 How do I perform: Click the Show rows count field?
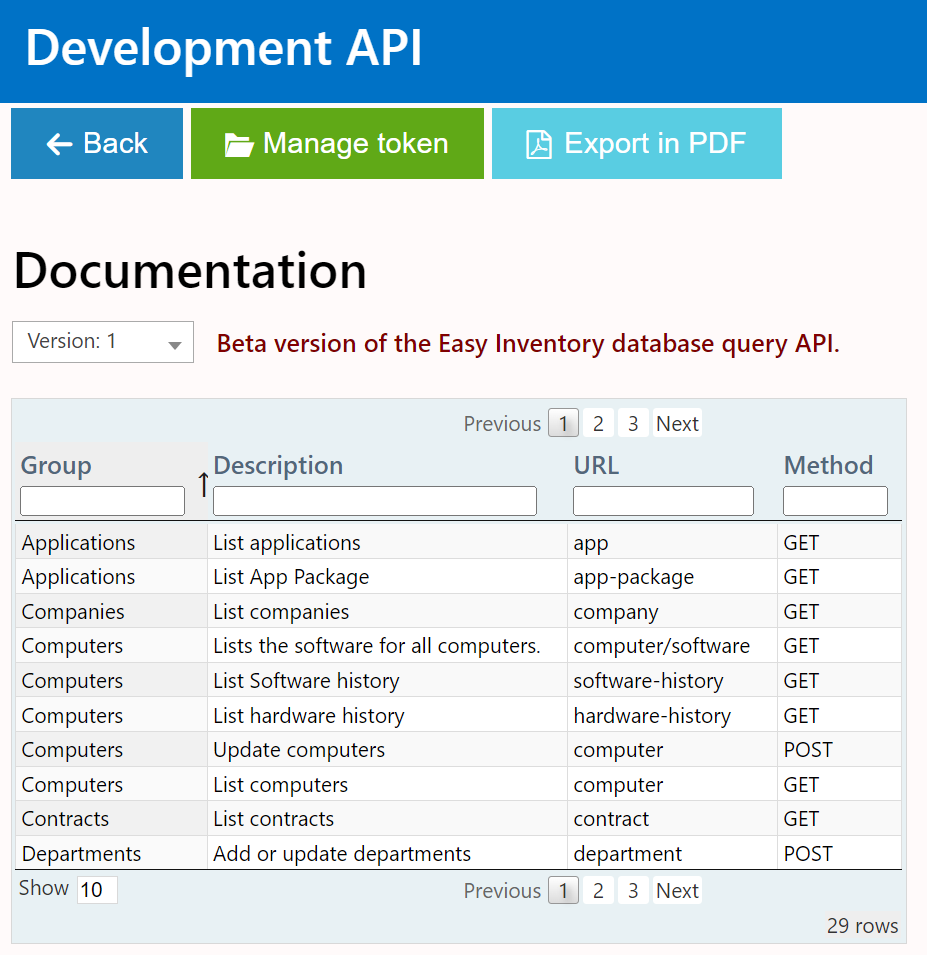pos(97,889)
